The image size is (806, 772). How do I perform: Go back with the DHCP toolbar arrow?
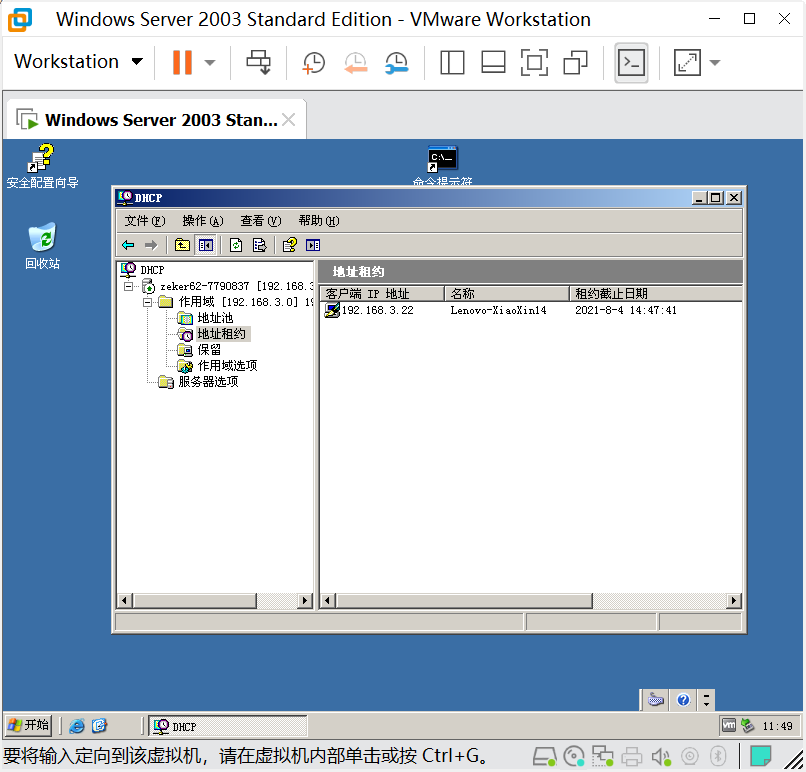129,245
